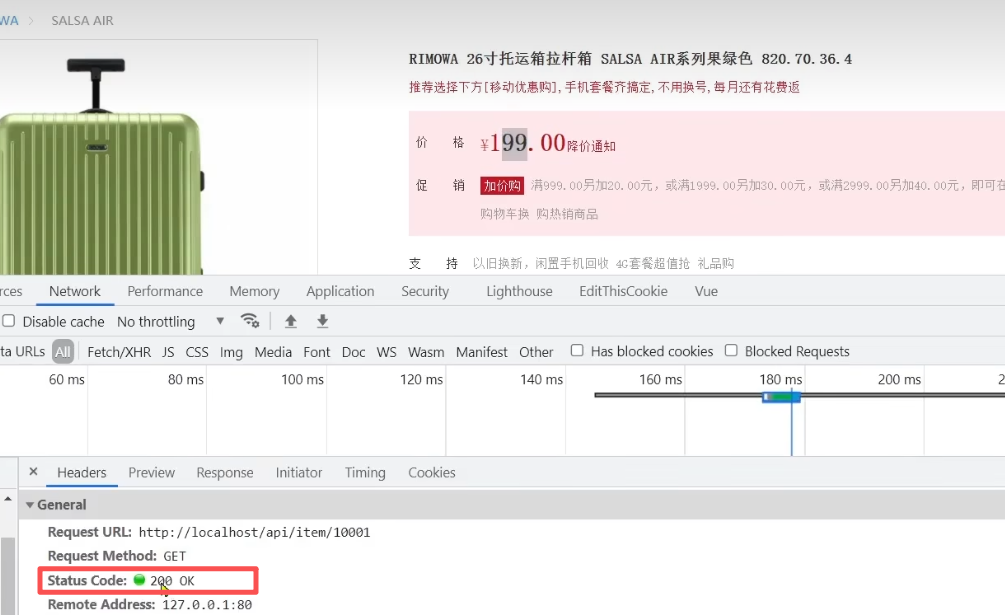Click the import HAR upload arrow icon

pos(290,321)
